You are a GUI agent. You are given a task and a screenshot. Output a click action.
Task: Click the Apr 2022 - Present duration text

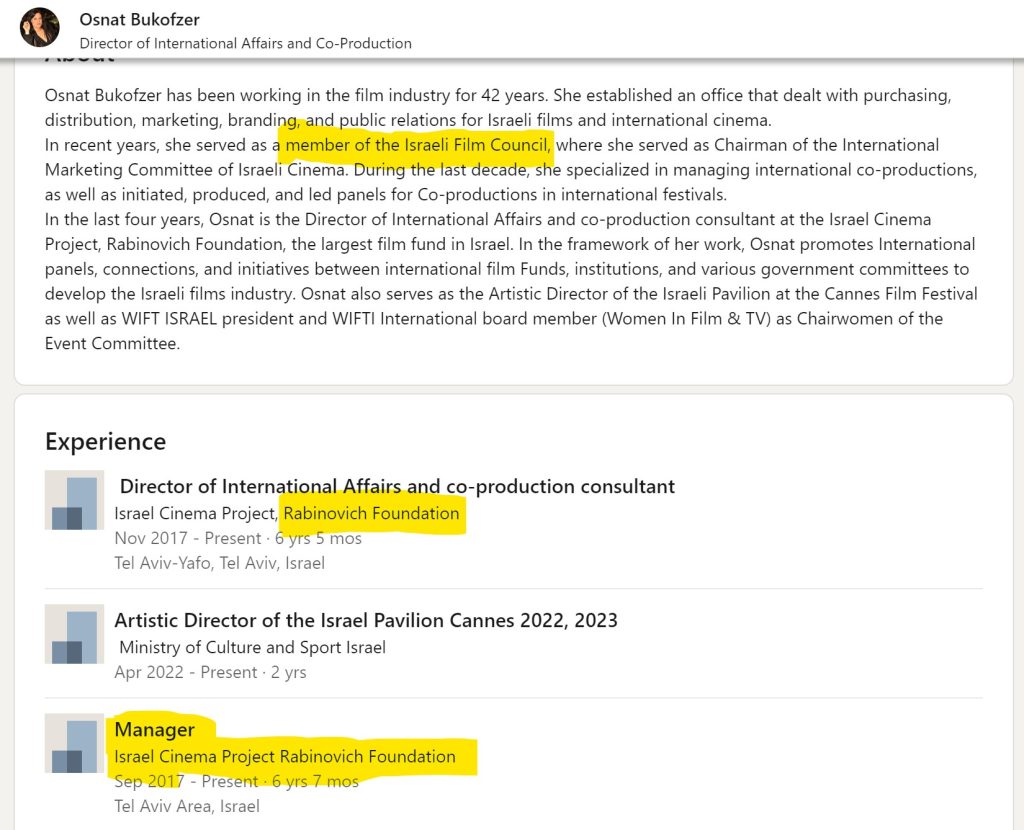click(210, 672)
